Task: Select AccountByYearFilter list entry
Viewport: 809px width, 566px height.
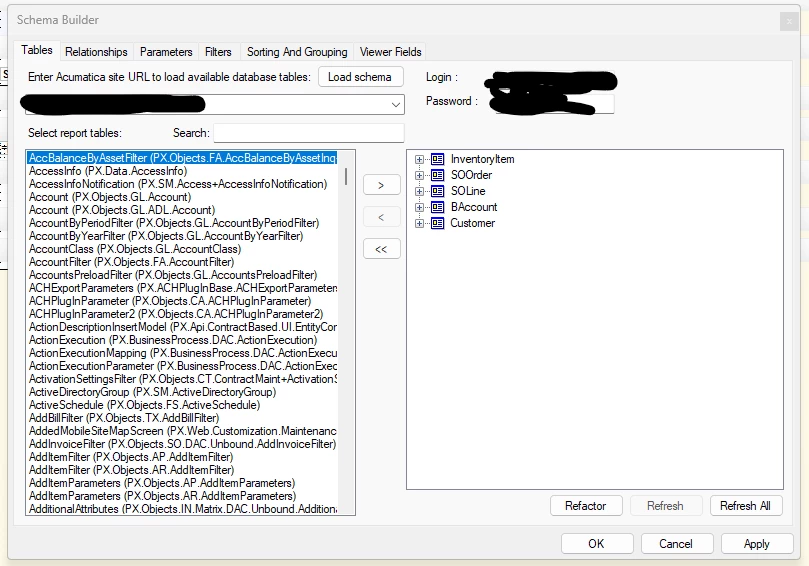Action: coord(183,236)
